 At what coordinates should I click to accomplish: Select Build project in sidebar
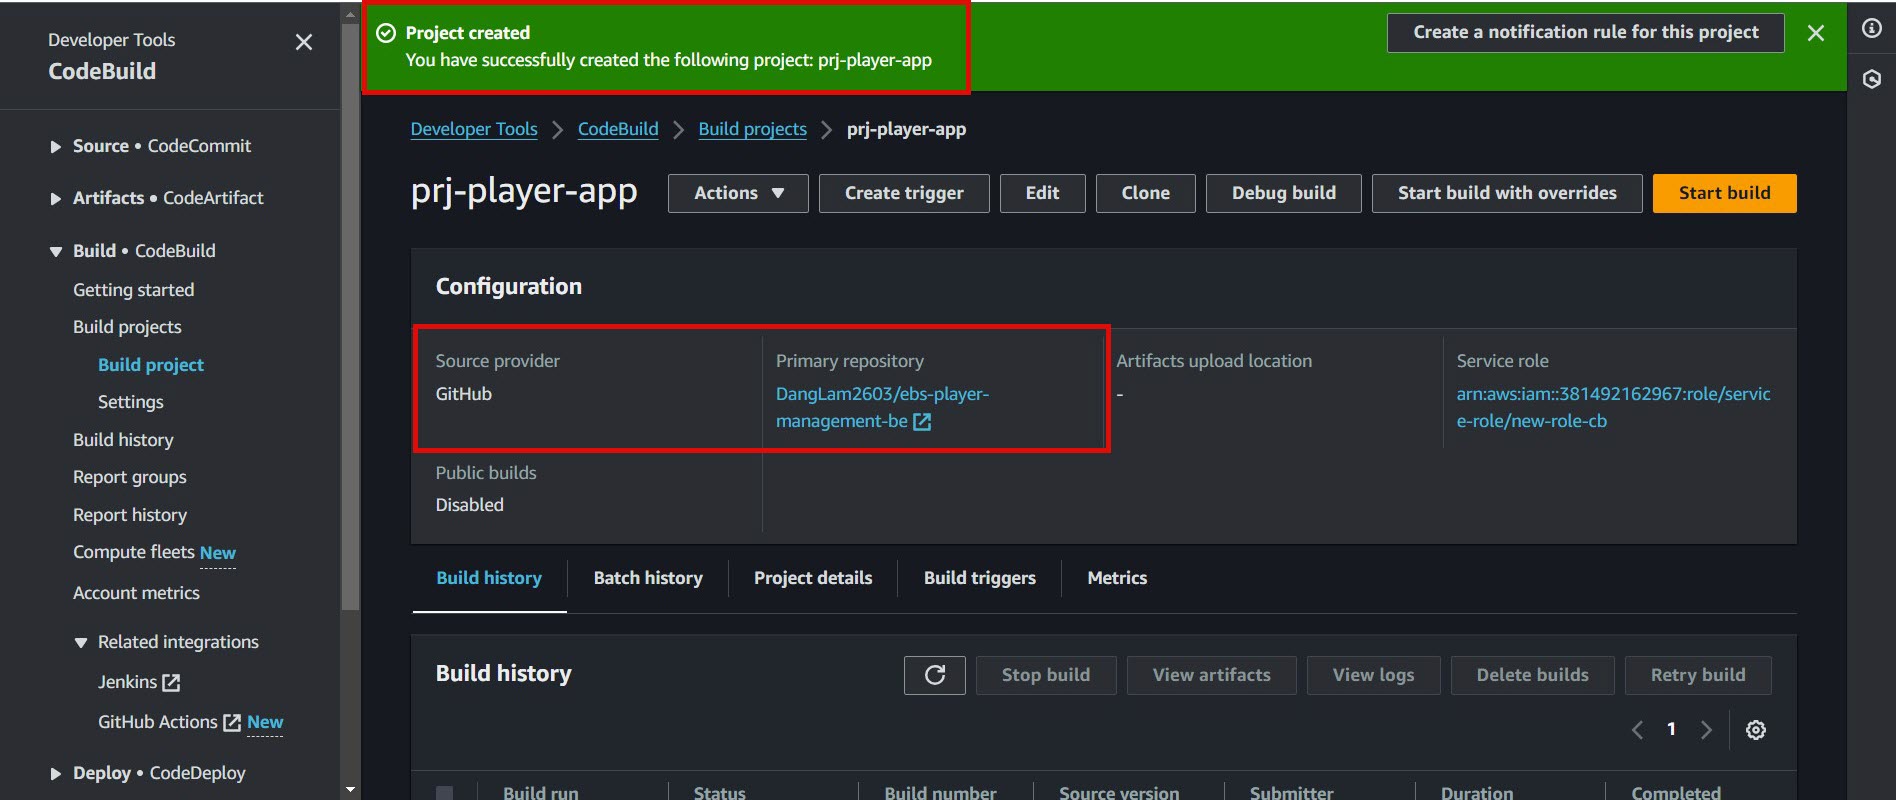coord(151,365)
